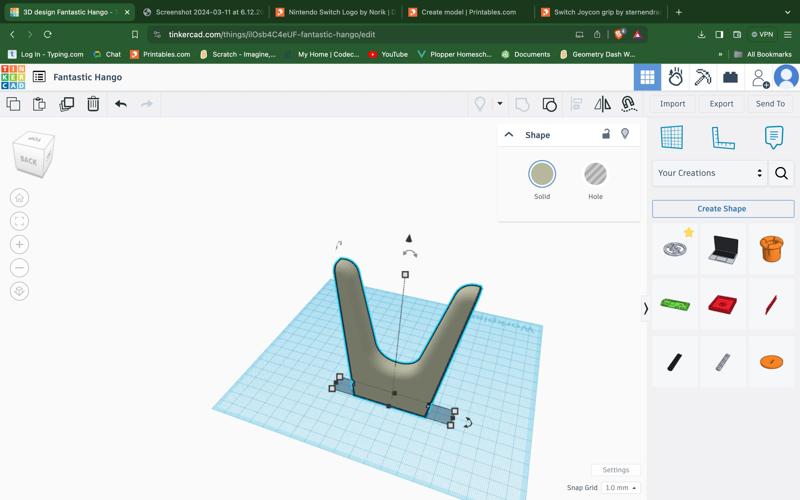
Task: Select the Solid shape option
Action: point(542,174)
